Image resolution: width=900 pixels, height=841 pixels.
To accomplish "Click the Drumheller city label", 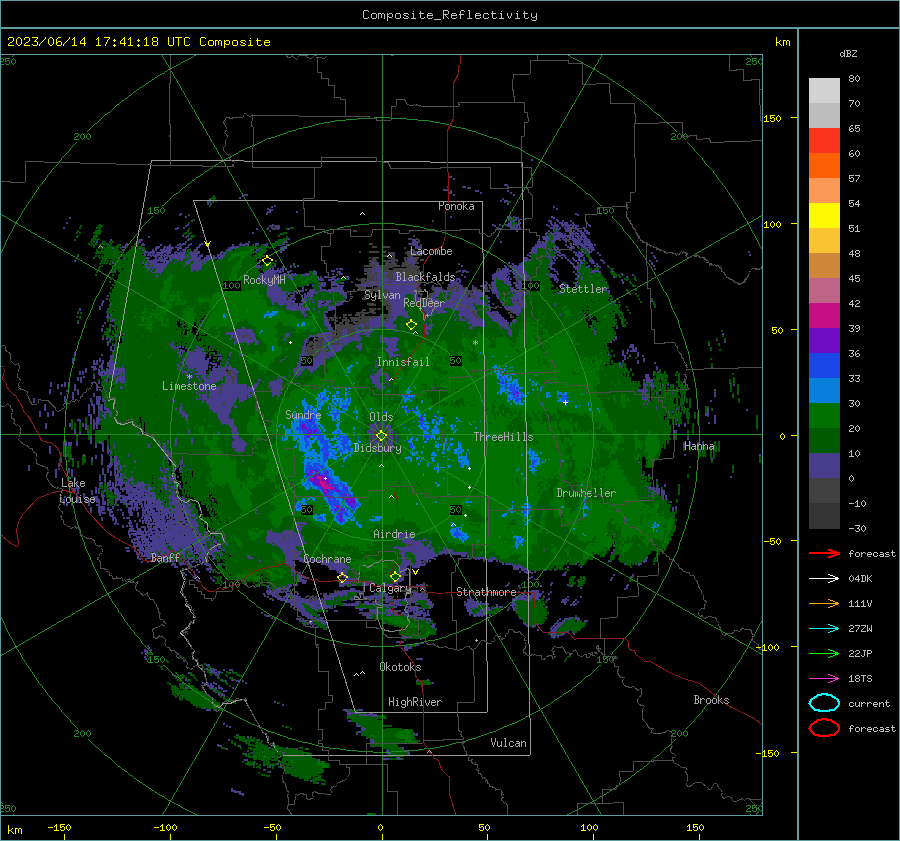I will (586, 493).
